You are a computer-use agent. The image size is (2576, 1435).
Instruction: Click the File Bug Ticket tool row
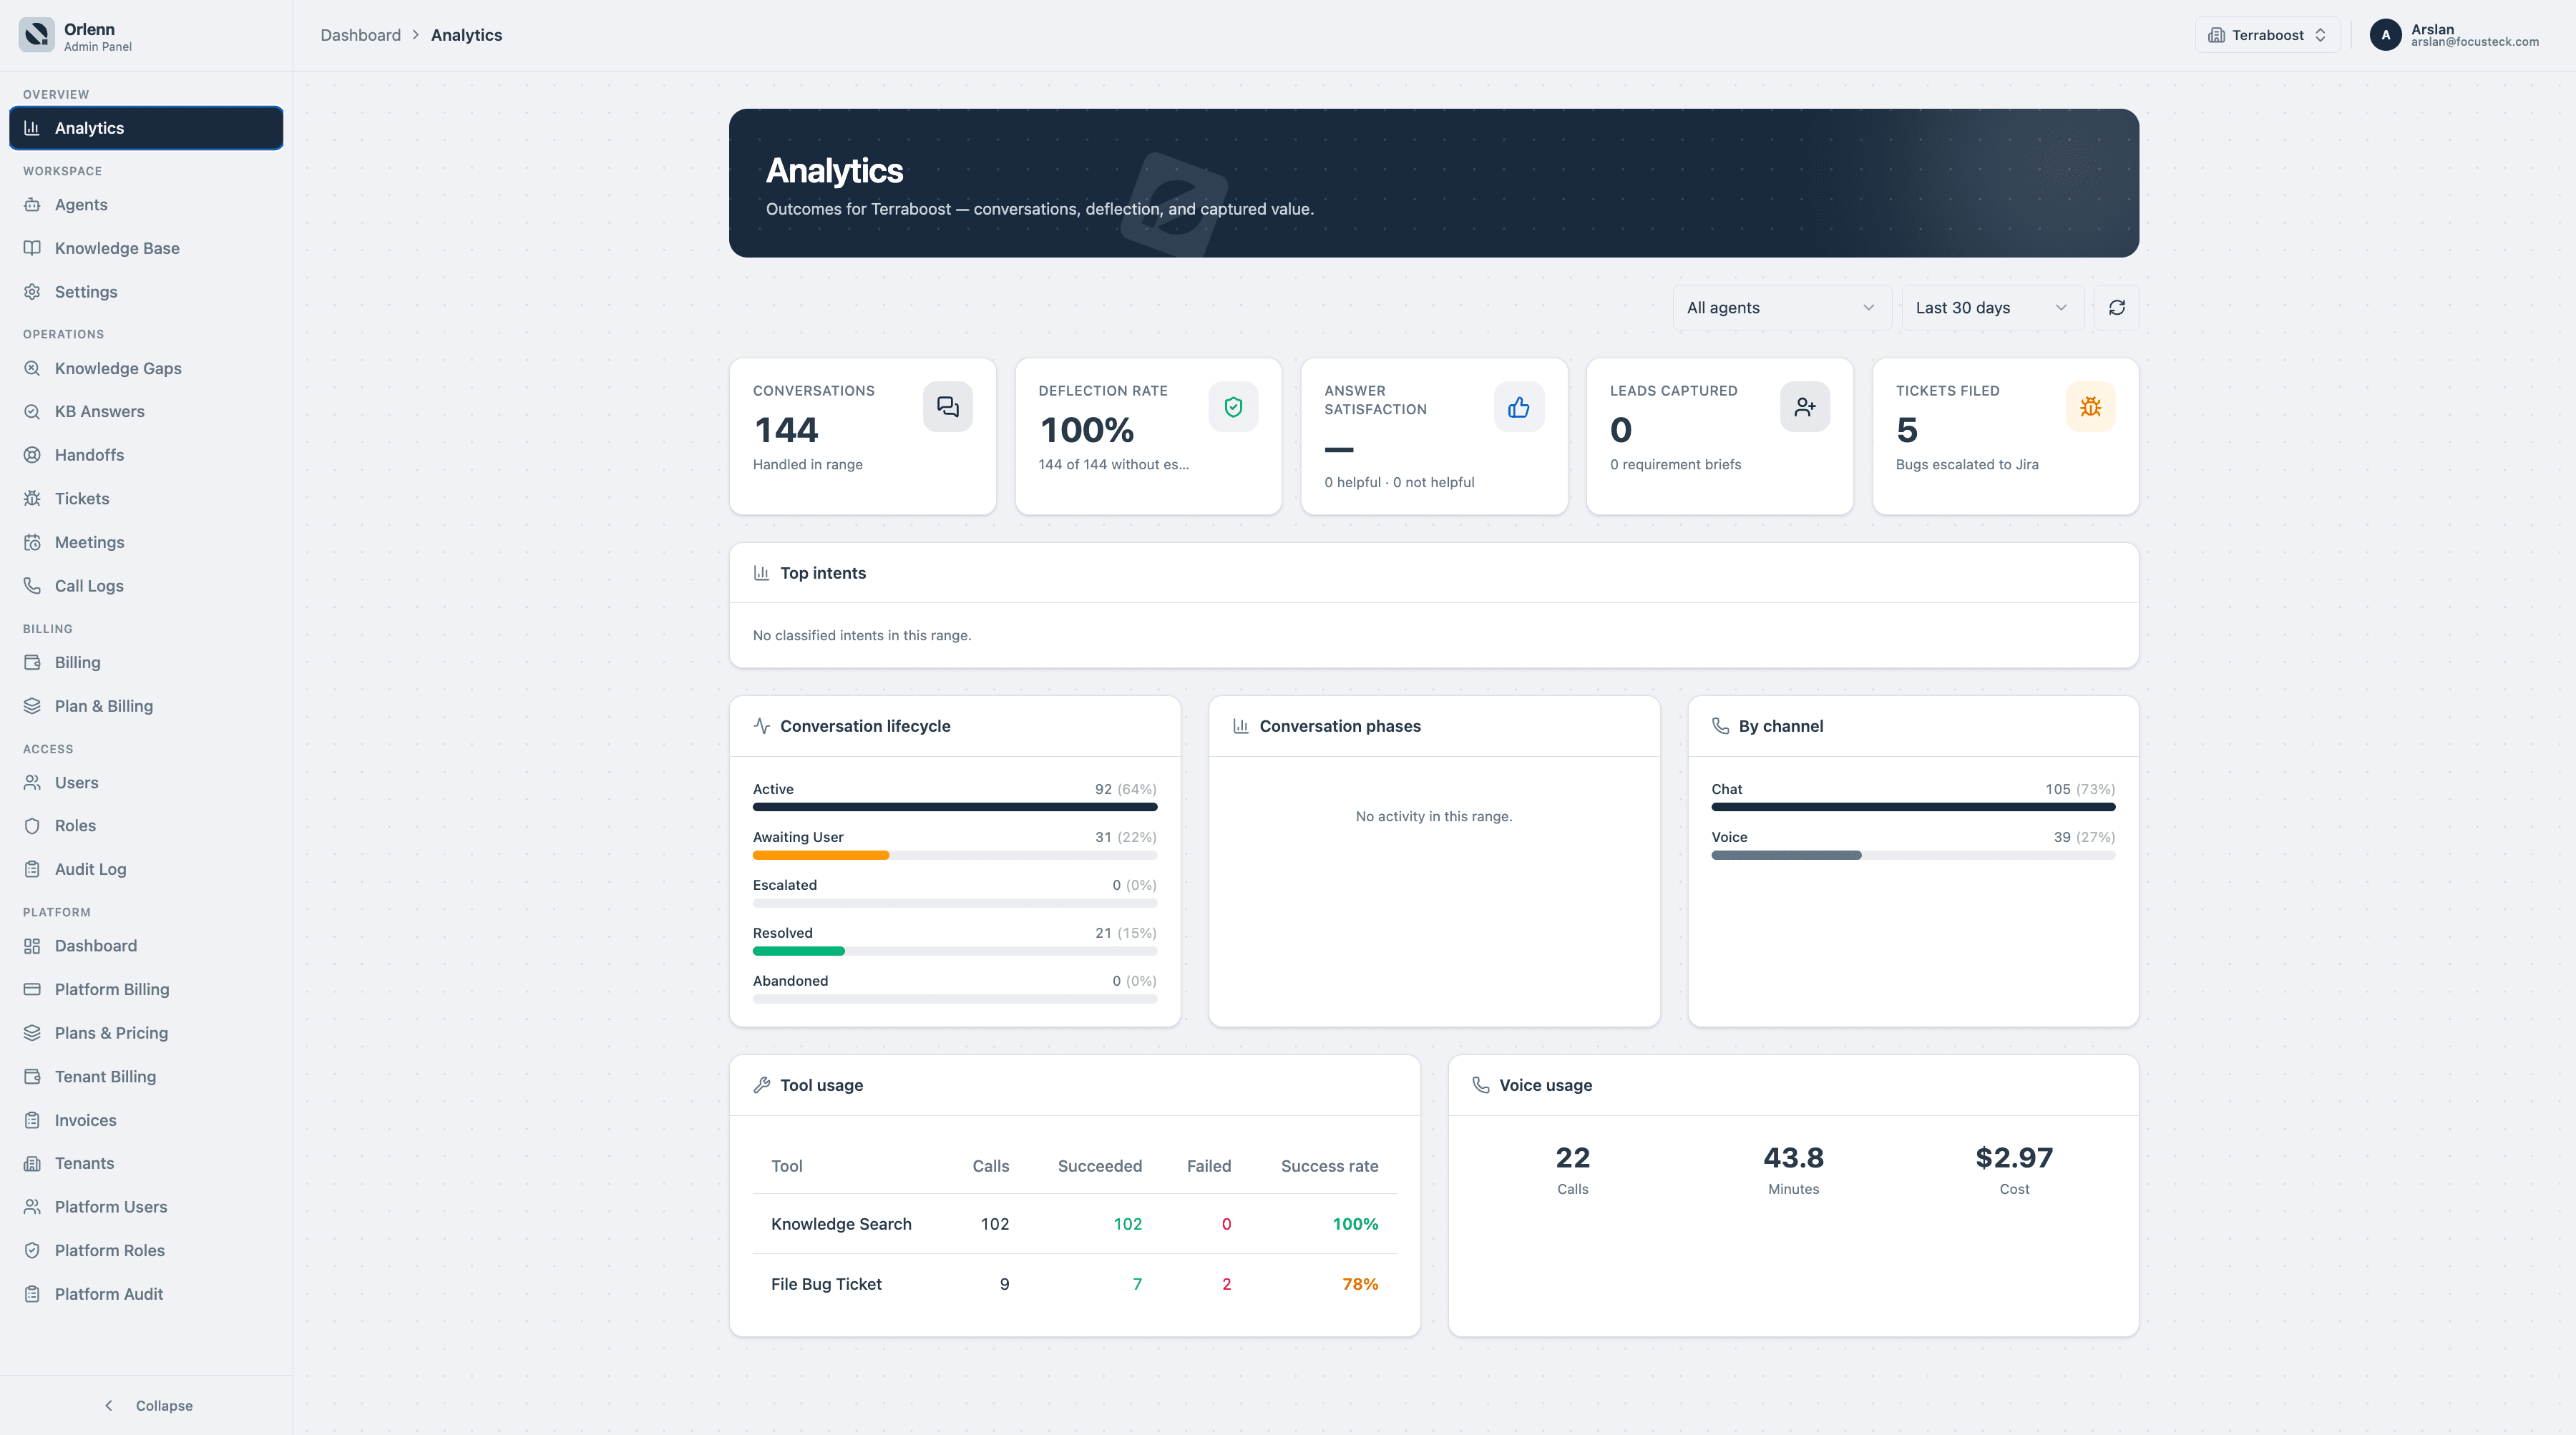click(x=1074, y=1284)
